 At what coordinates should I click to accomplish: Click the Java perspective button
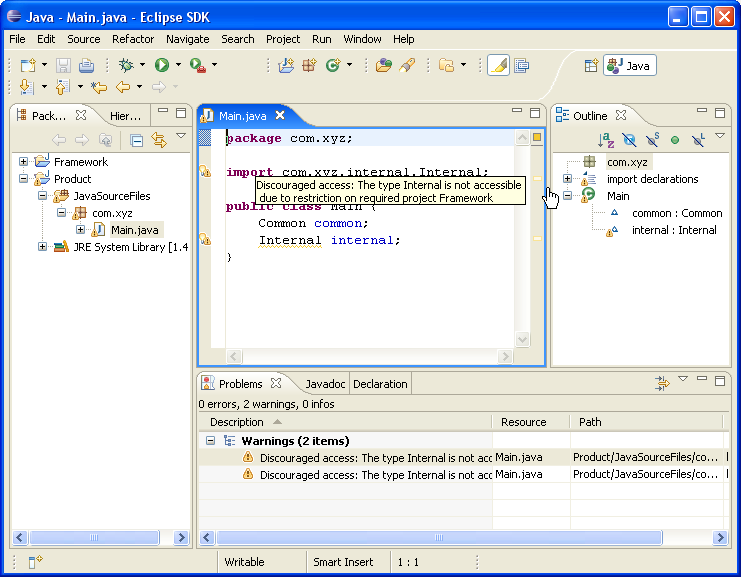click(x=629, y=66)
